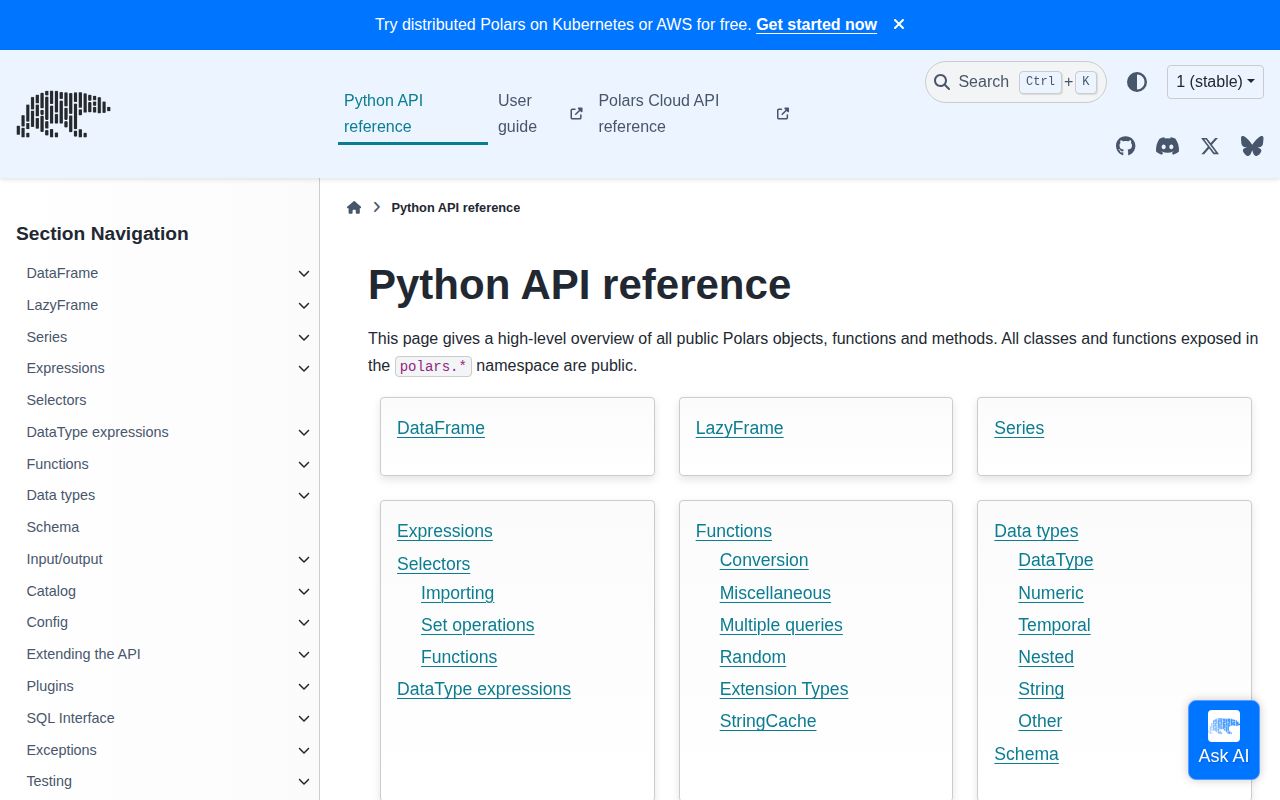Go to Other under Data types
1280x800 pixels.
pyautogui.click(x=1040, y=721)
